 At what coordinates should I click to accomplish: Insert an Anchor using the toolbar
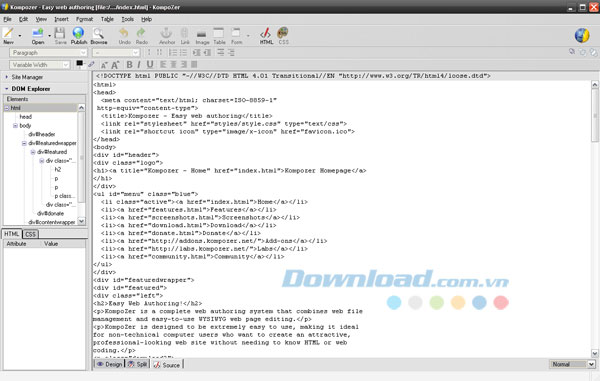click(x=166, y=34)
